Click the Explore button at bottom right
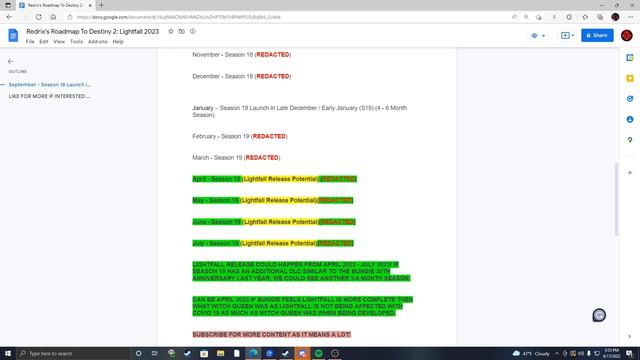Screen dimensions: 640x360 click(x=599, y=315)
